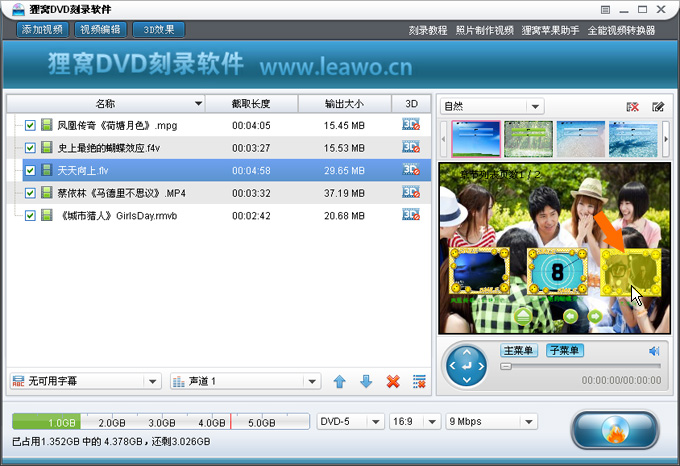The image size is (680, 466).
Task: Click the menu home button in preview
Action: (x=523, y=316)
